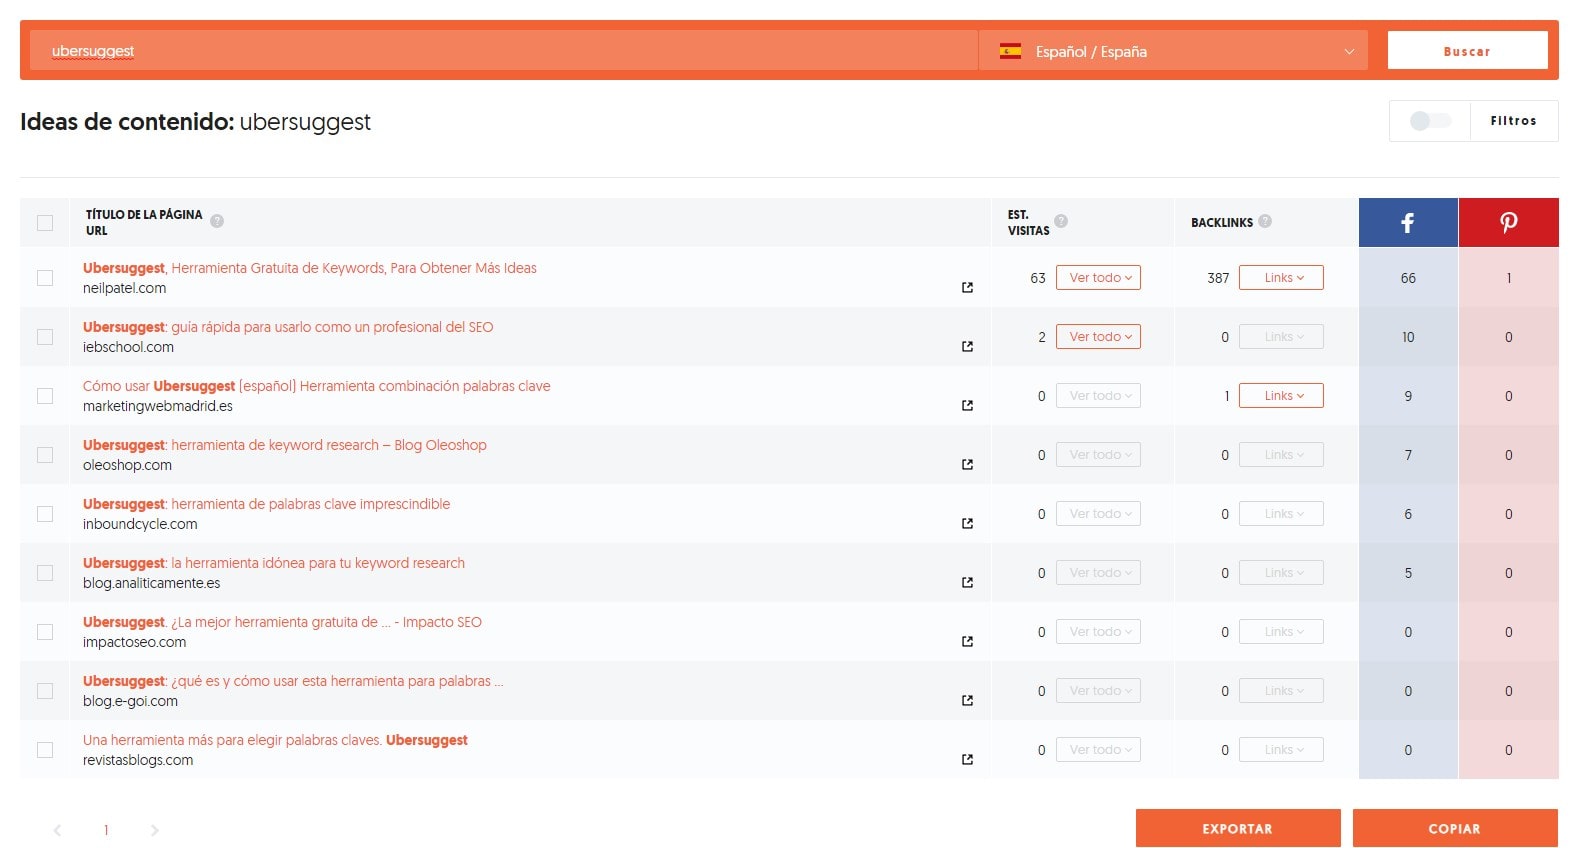Screen dimensions: 1596x848
Task: Expand Ver todo for marketingwebmadrid.es
Action: [x=1098, y=396]
